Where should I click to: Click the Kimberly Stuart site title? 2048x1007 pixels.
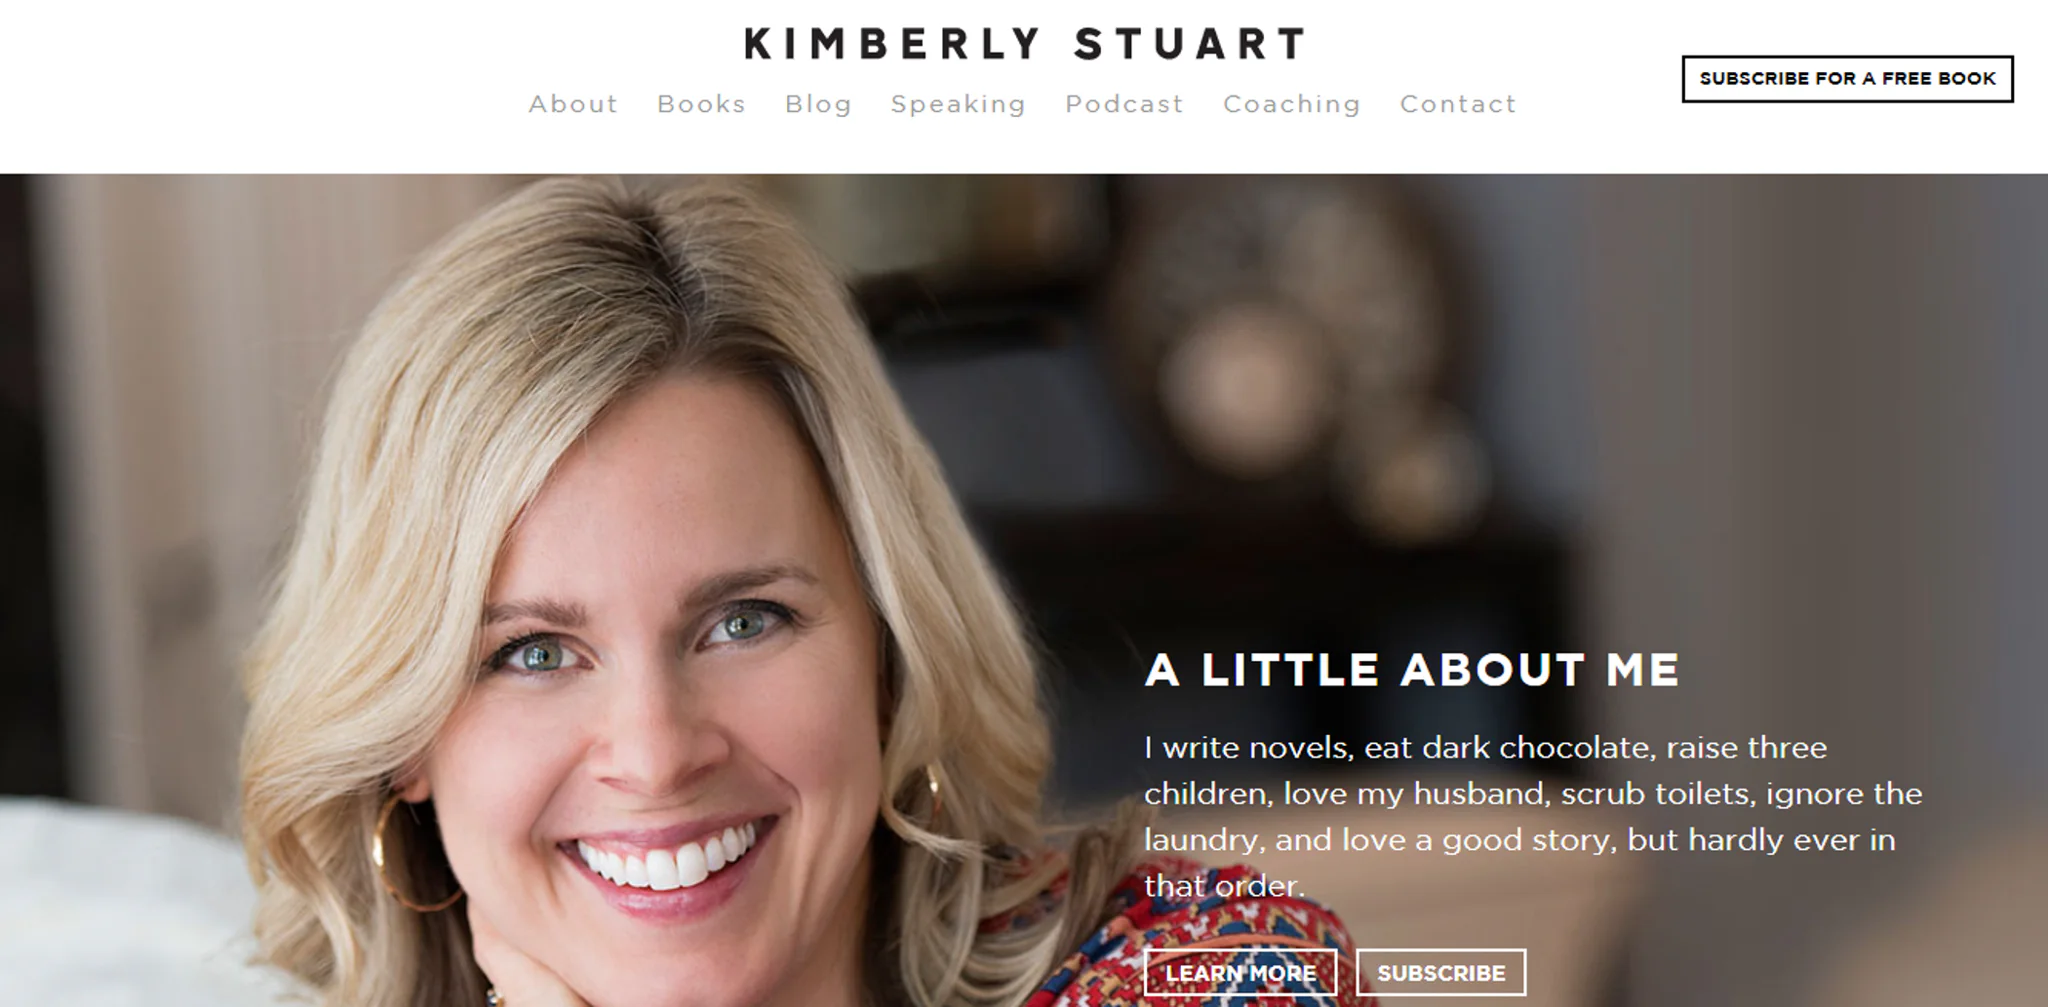[1025, 44]
